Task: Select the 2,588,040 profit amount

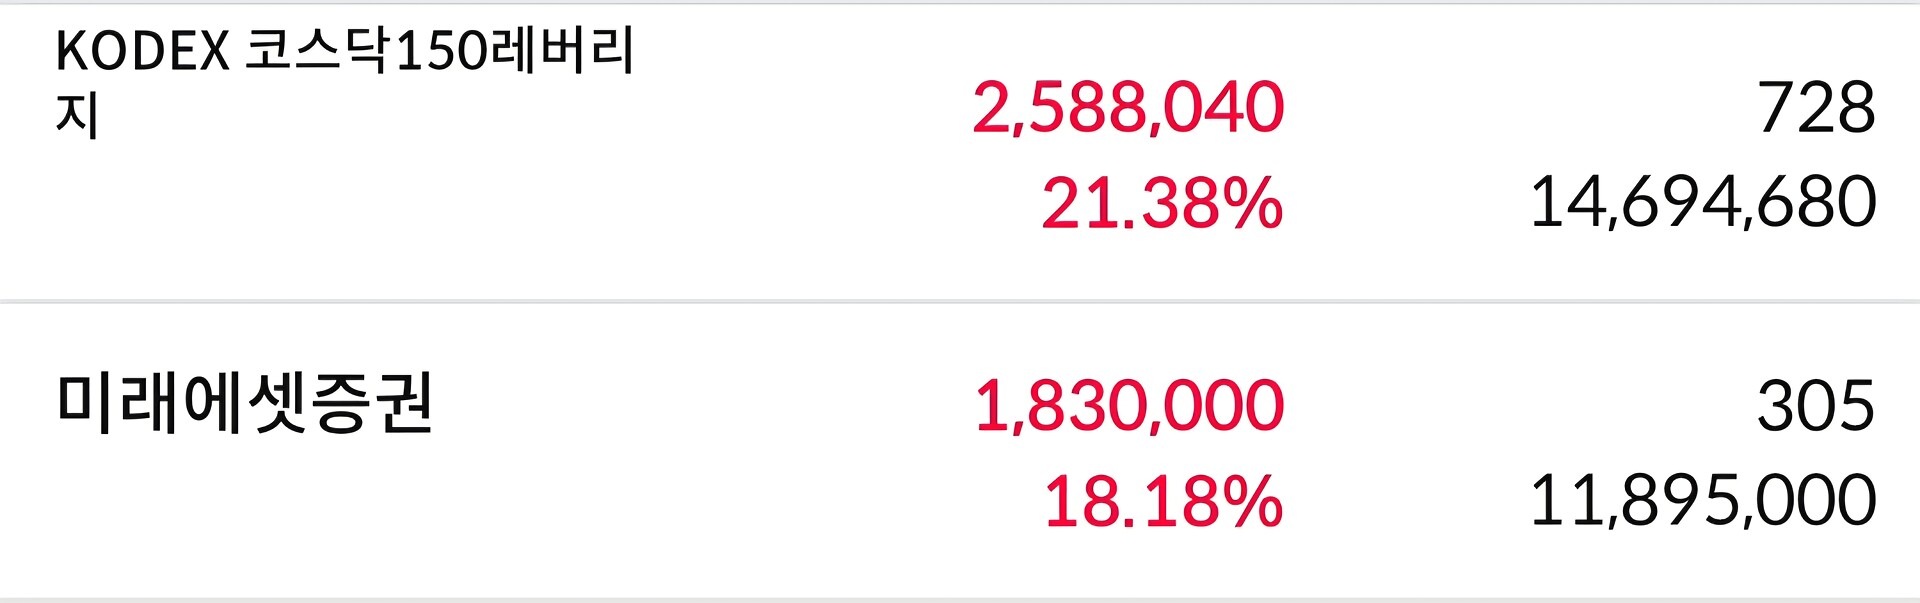Action: click(1128, 108)
